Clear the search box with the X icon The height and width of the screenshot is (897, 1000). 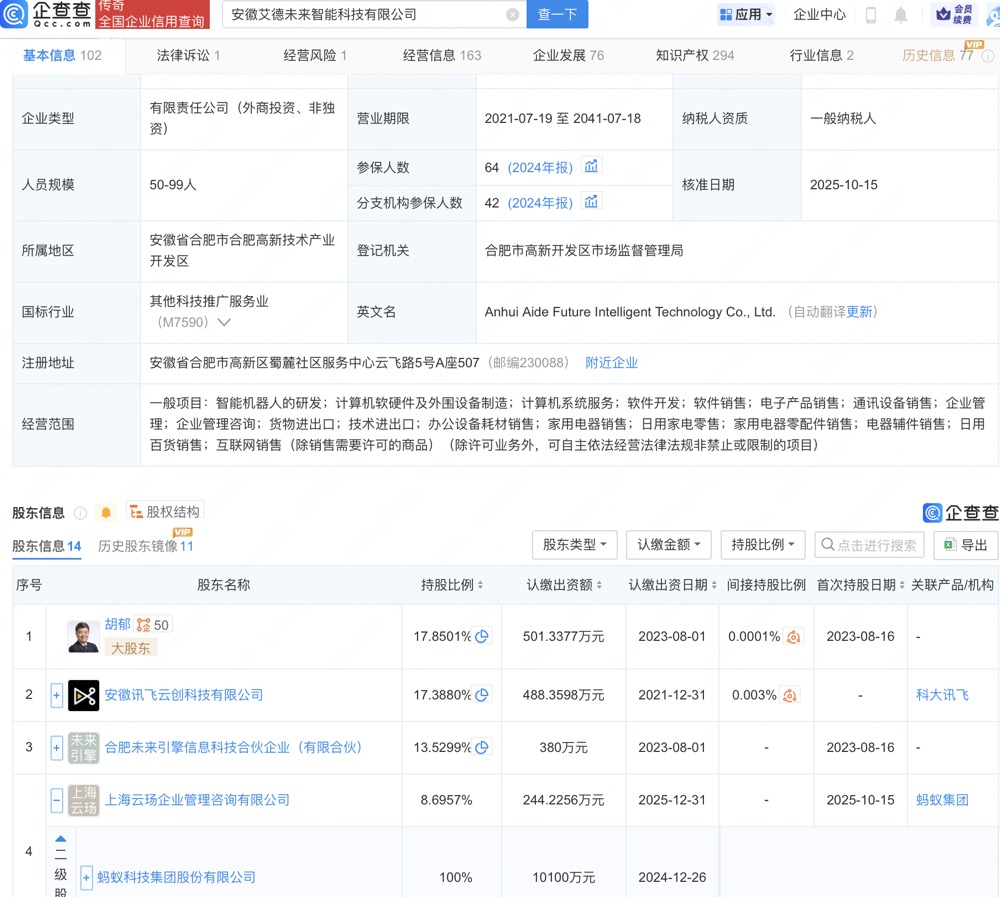[512, 15]
